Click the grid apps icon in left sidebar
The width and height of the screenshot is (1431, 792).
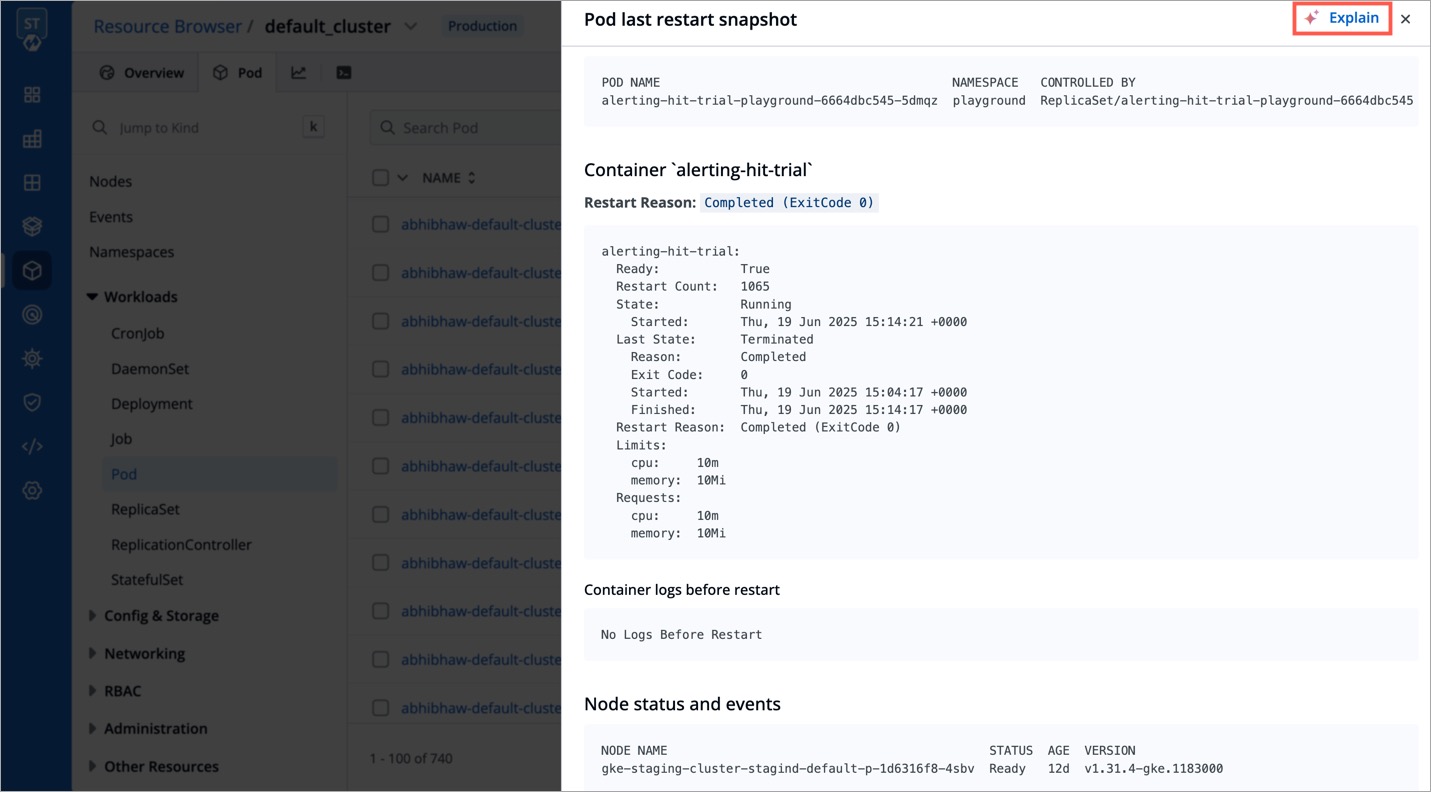[32, 94]
